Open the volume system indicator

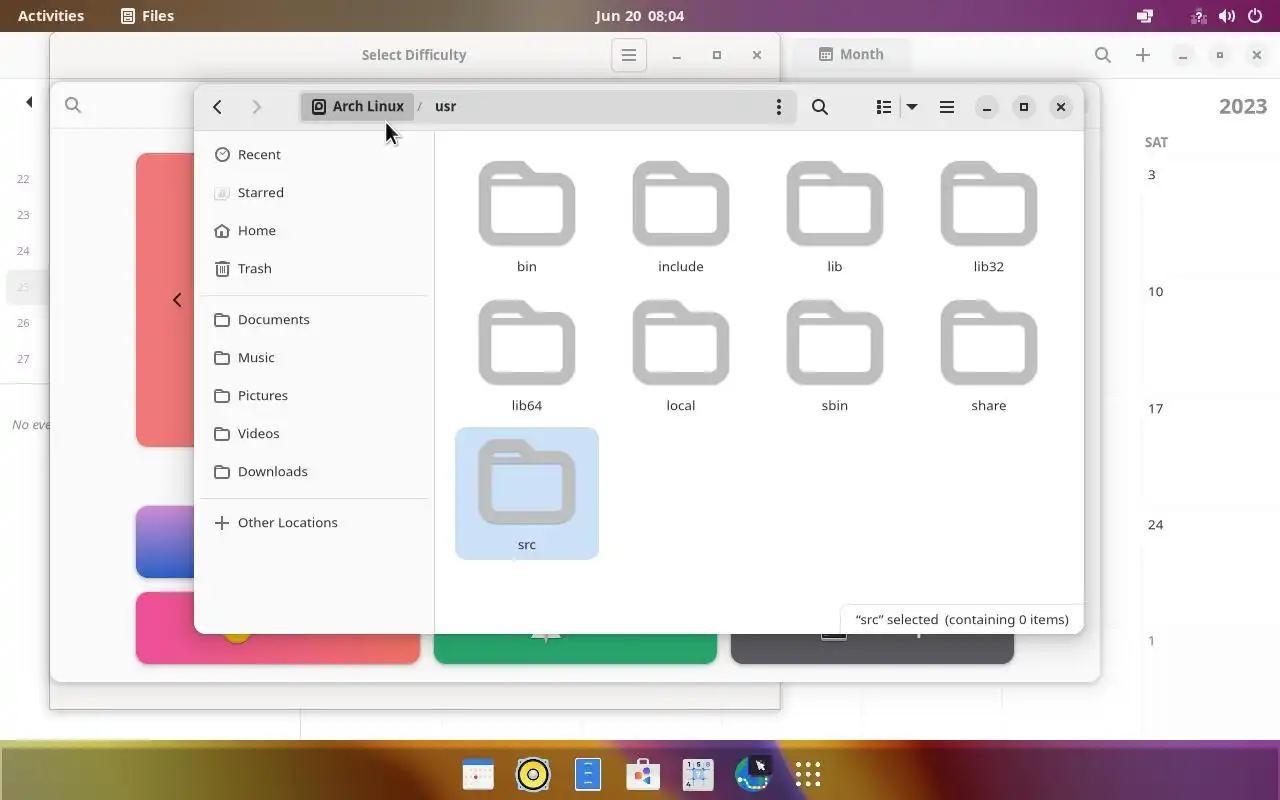1227,16
